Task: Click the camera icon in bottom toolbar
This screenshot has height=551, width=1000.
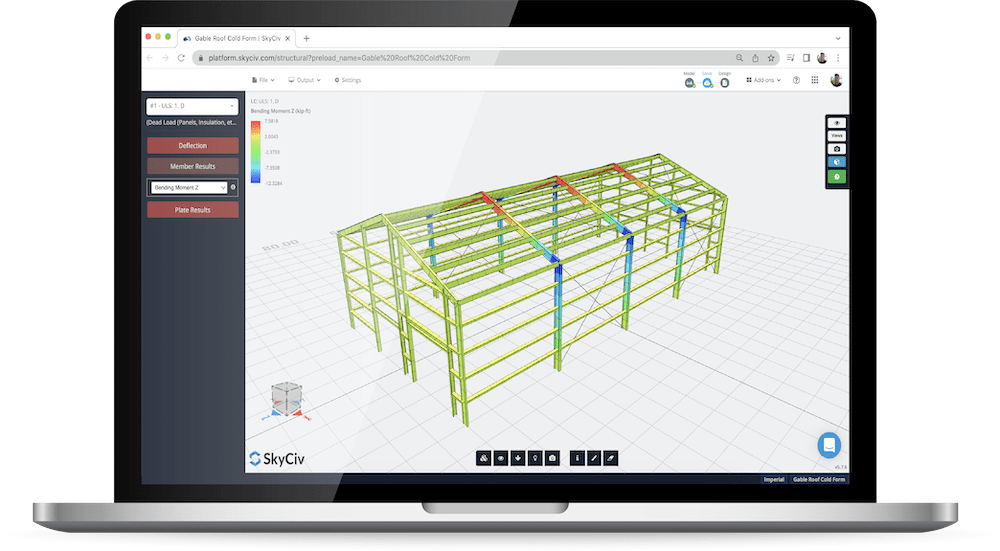Action: (552, 458)
